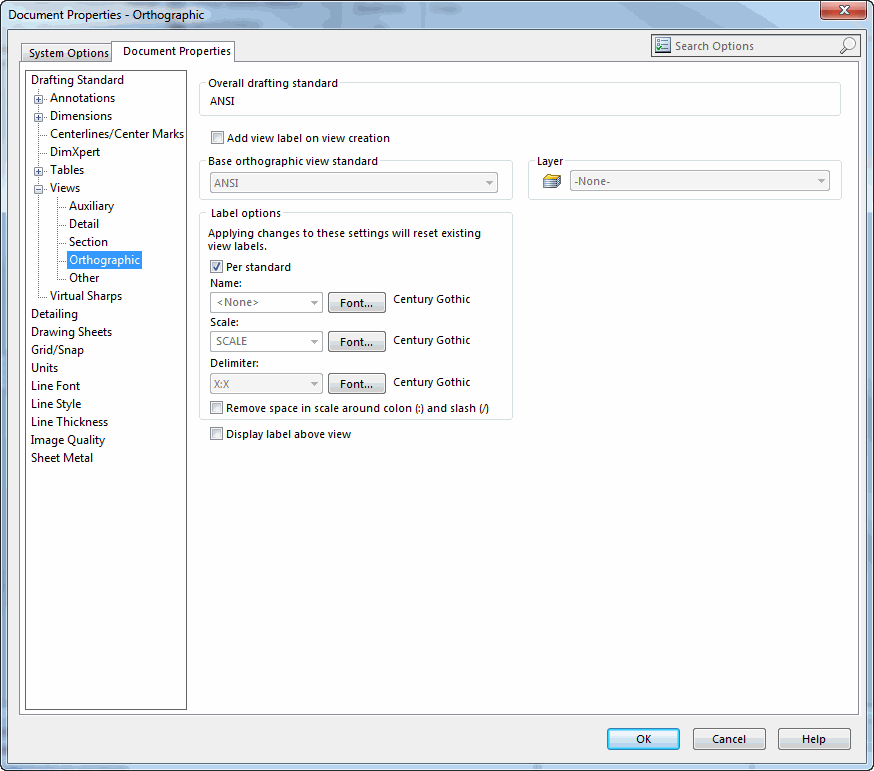
Task: Select Auxiliary under Views
Action: [91, 206]
